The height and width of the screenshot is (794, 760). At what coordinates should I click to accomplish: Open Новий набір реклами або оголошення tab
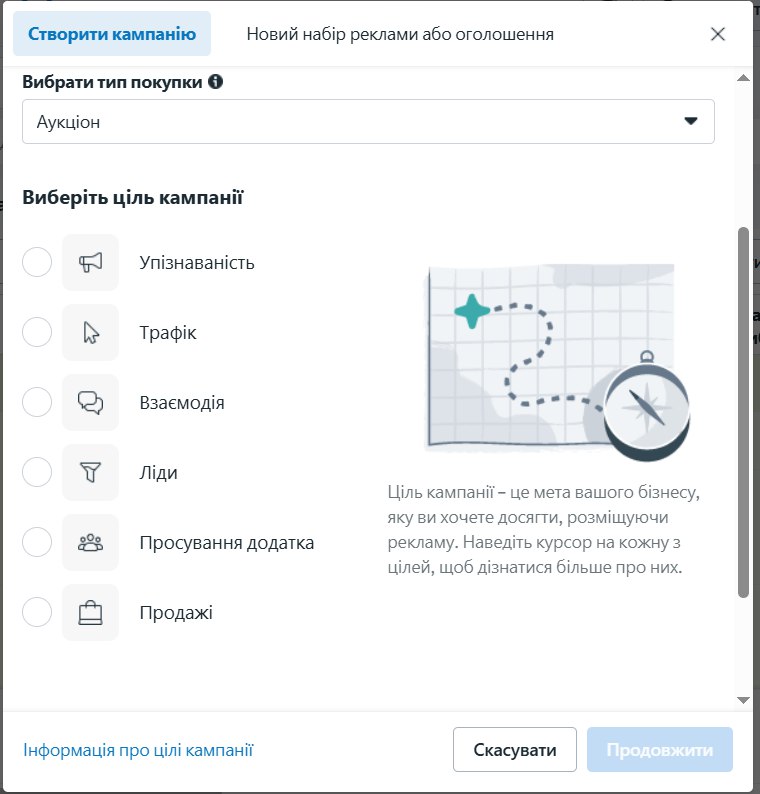pos(400,34)
